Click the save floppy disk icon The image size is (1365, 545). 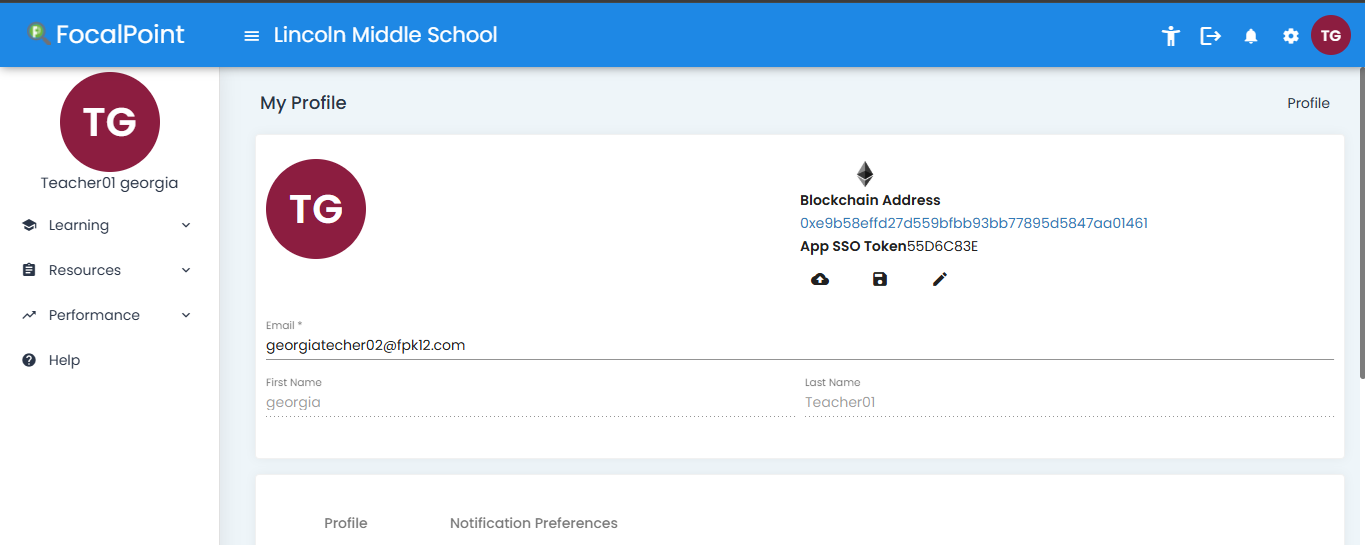[x=880, y=279]
